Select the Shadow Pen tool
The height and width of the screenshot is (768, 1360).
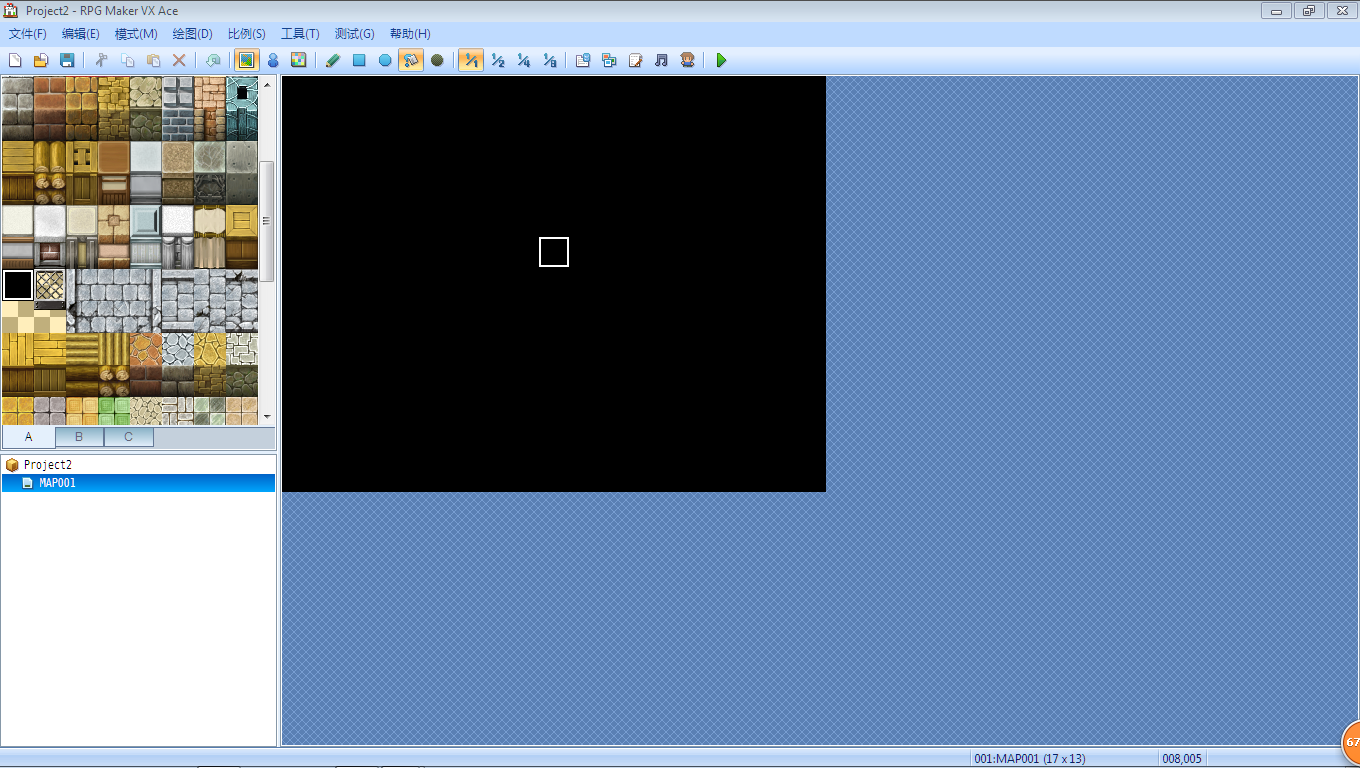point(437,60)
